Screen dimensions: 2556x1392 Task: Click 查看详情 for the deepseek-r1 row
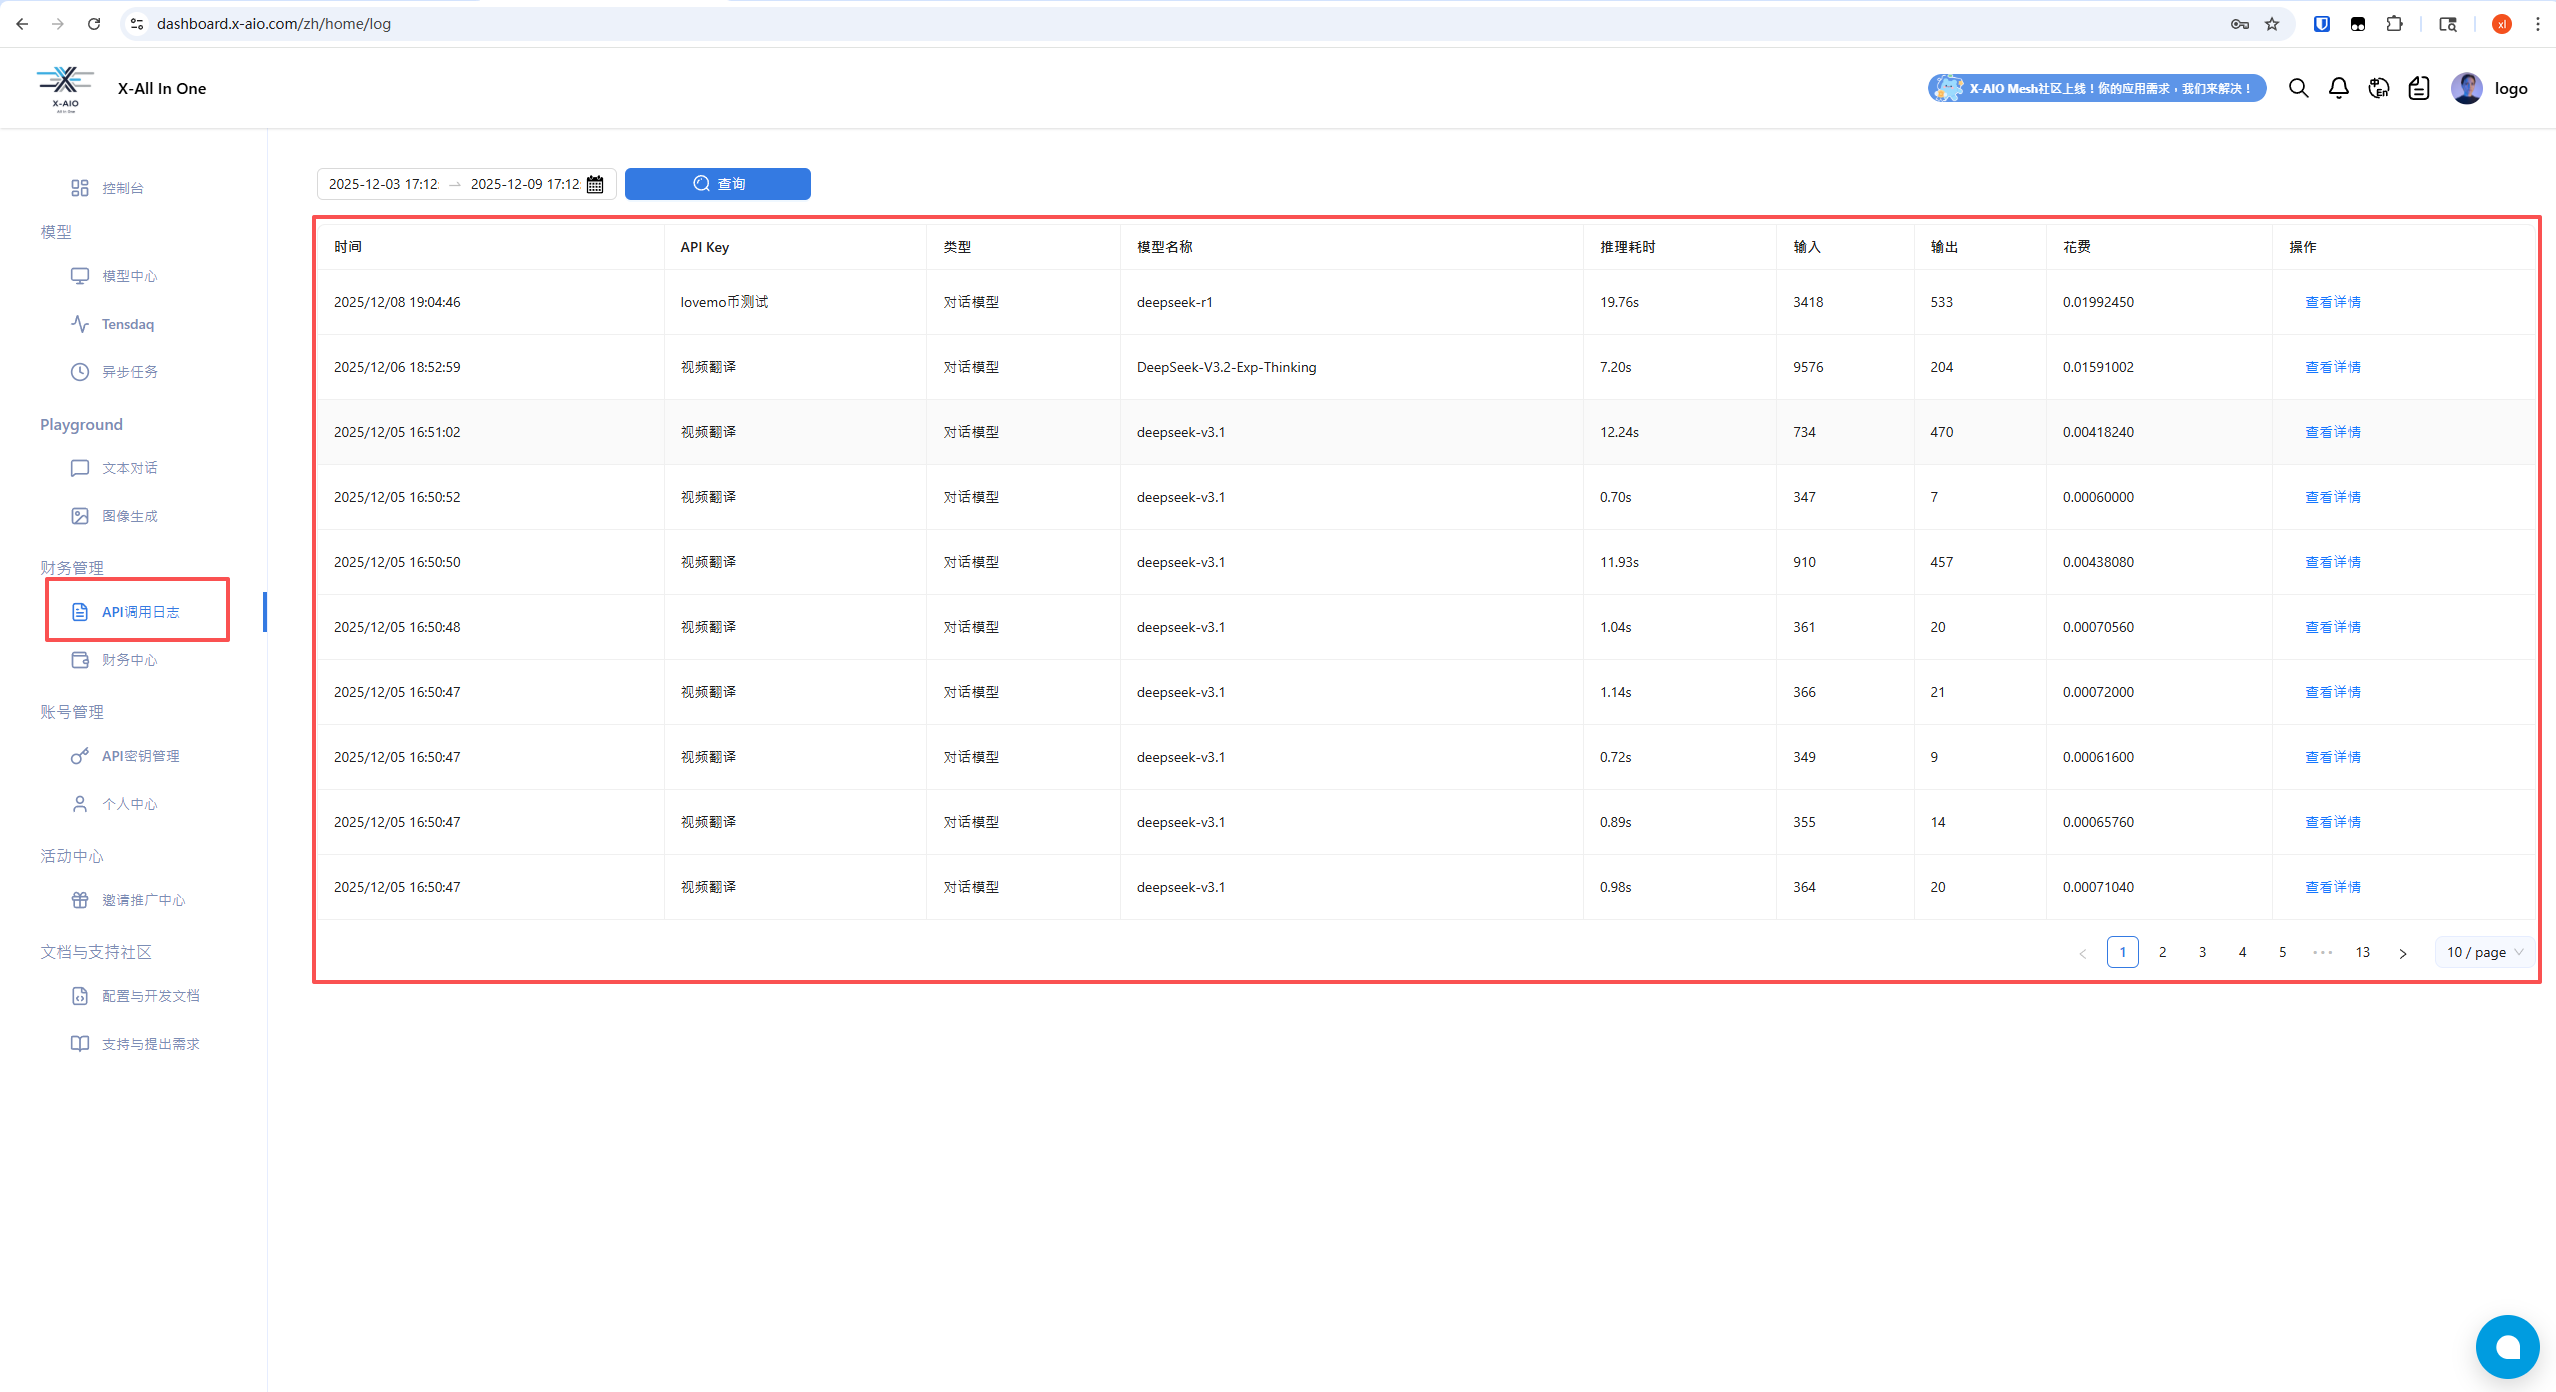pos(2332,302)
